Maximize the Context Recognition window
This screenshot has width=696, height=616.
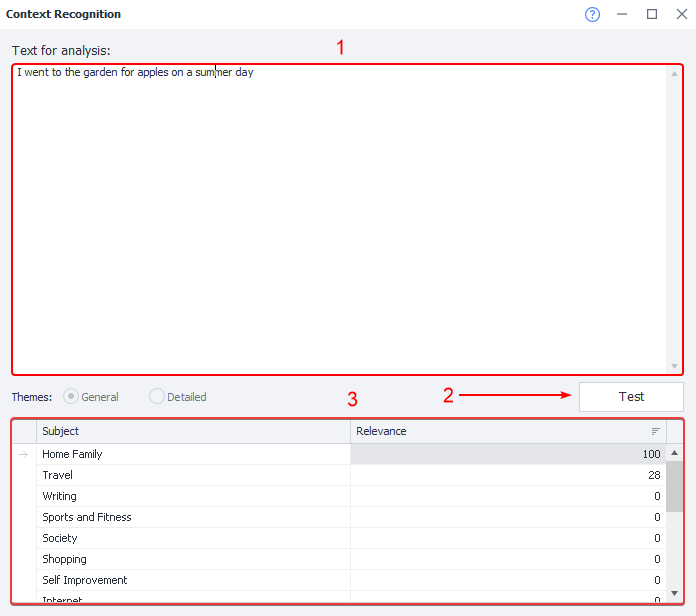coord(652,15)
